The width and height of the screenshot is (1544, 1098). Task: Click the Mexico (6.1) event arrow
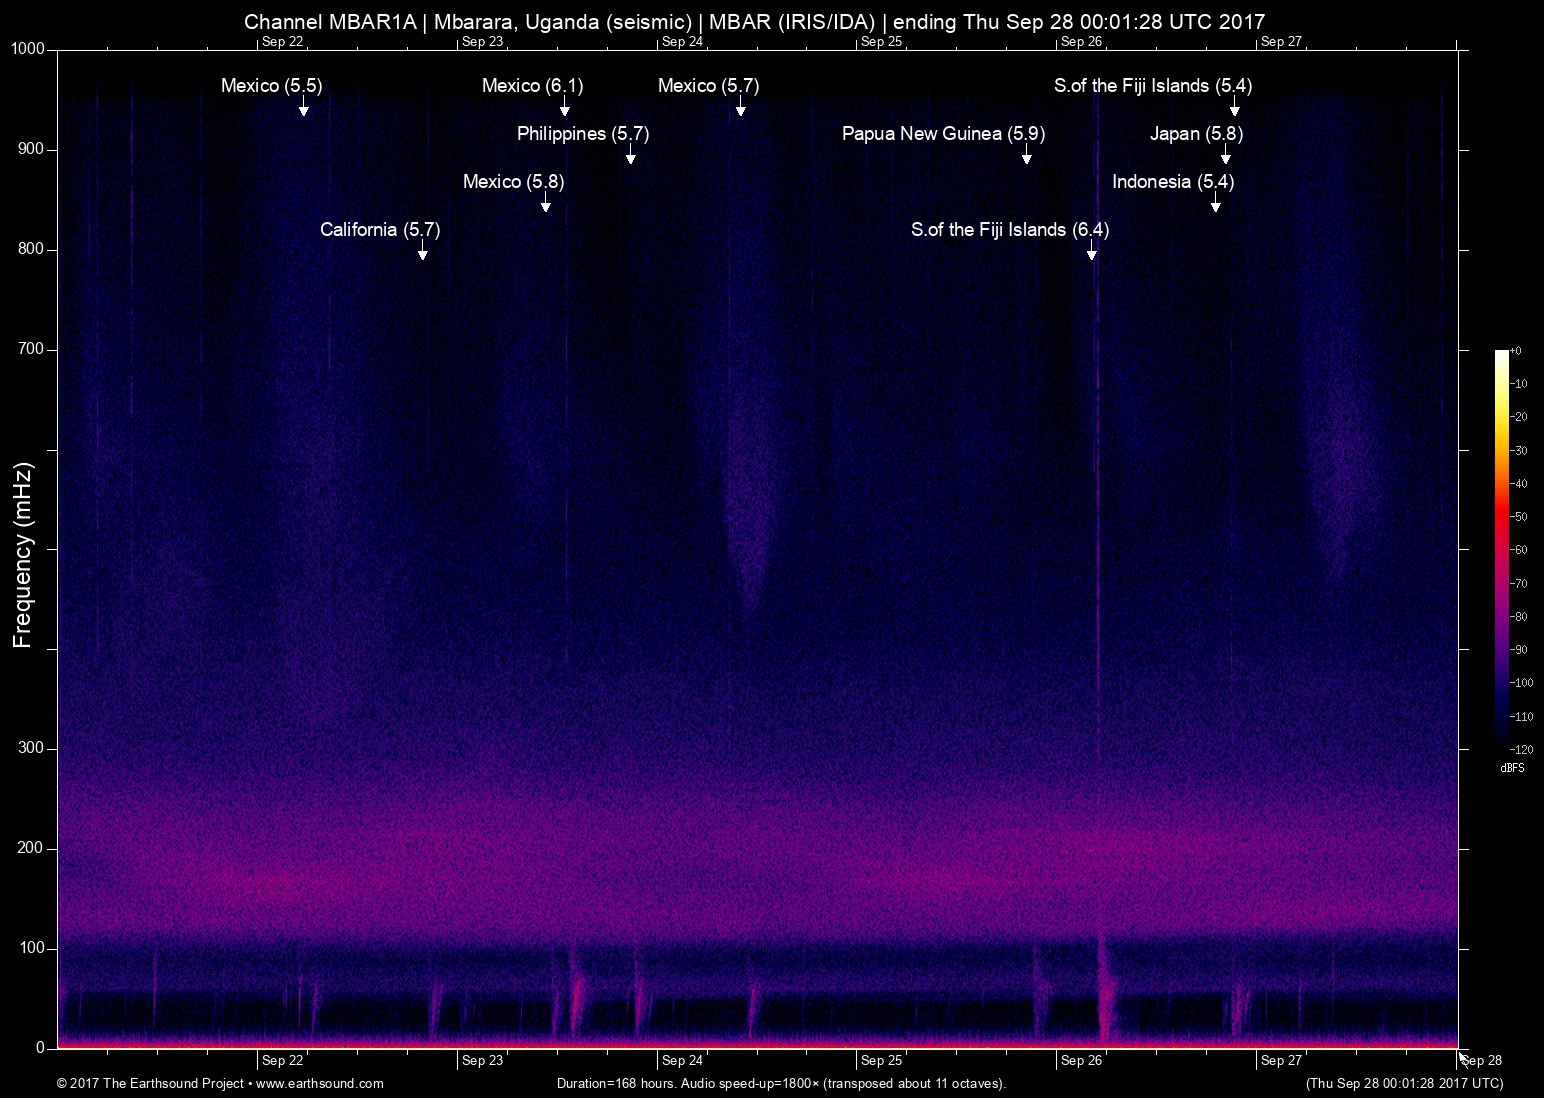pyautogui.click(x=531, y=86)
